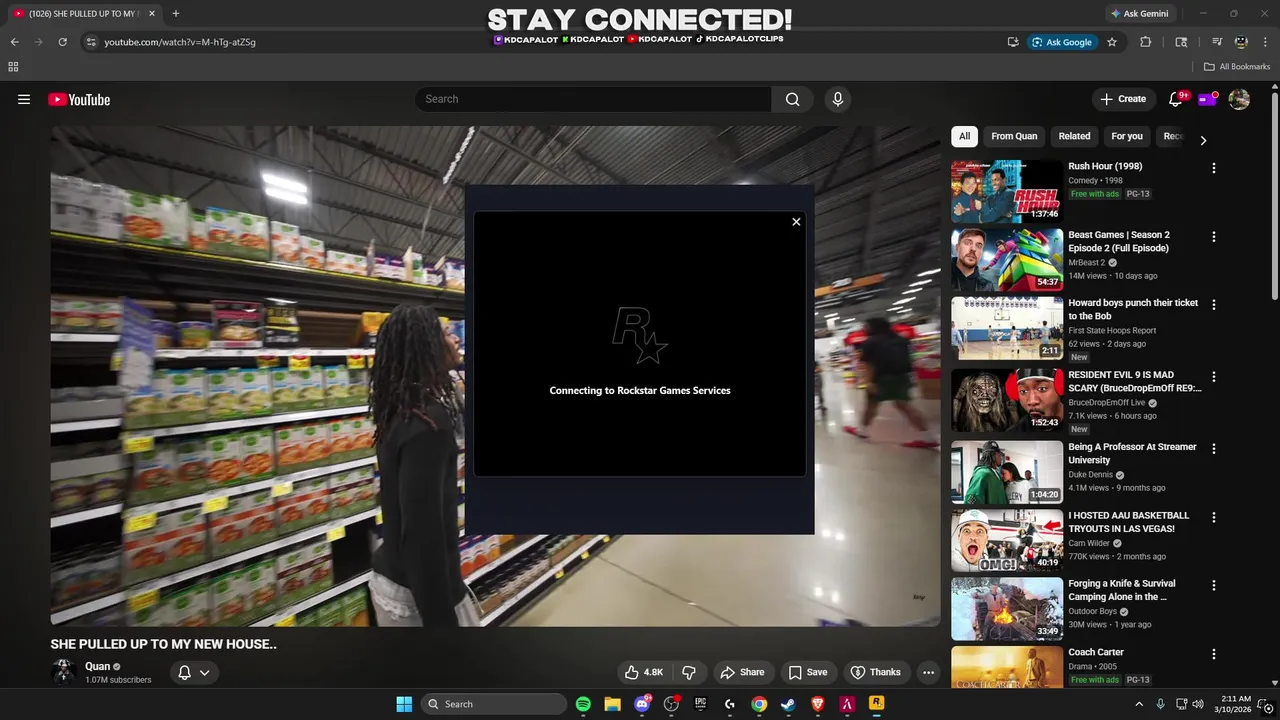The image size is (1280, 720).
Task: Open Steam from the taskbar
Action: click(788, 704)
